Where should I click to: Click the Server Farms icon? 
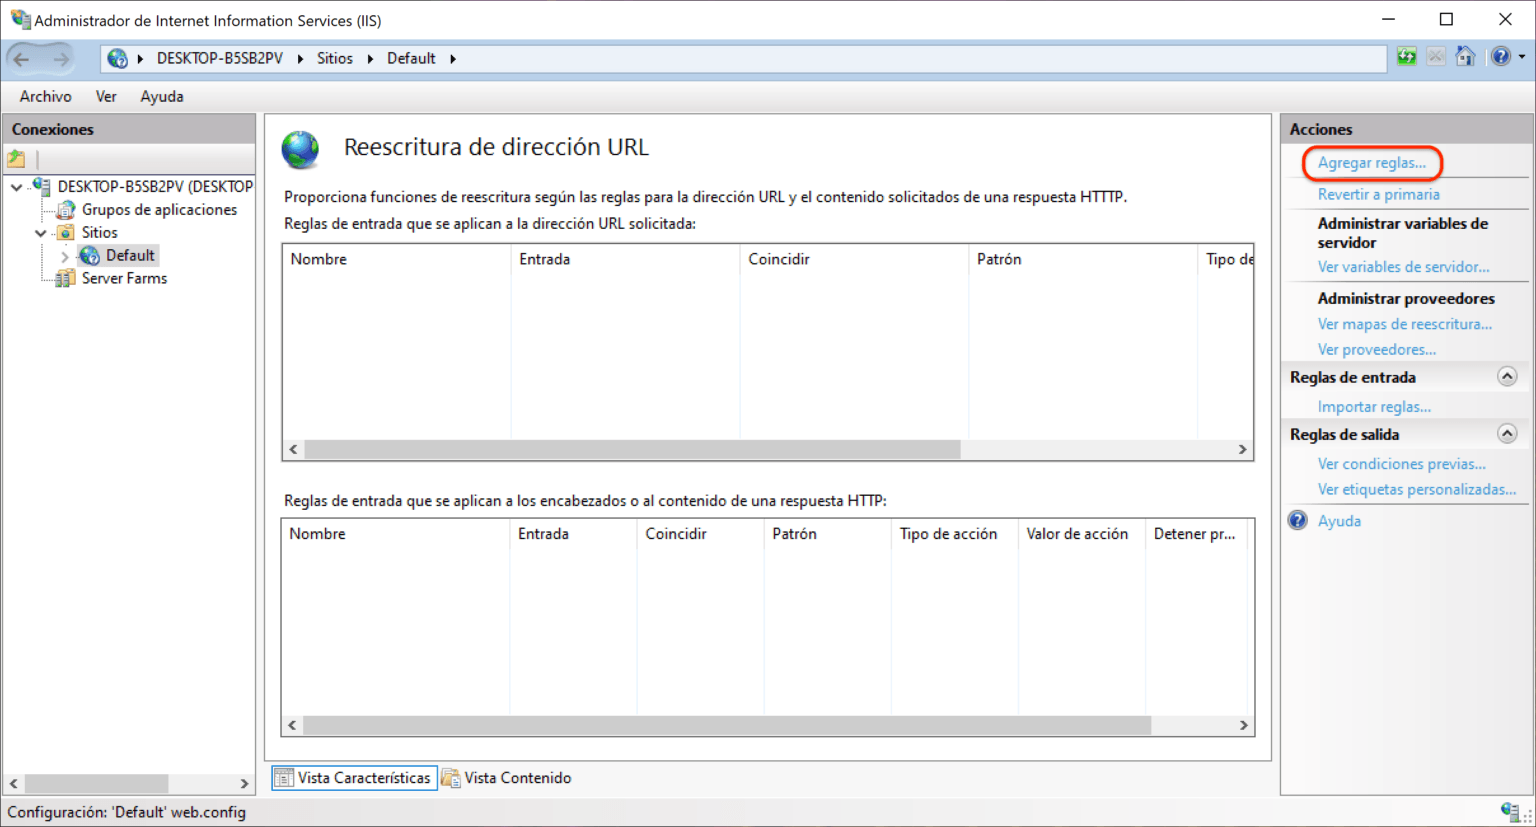pos(66,278)
